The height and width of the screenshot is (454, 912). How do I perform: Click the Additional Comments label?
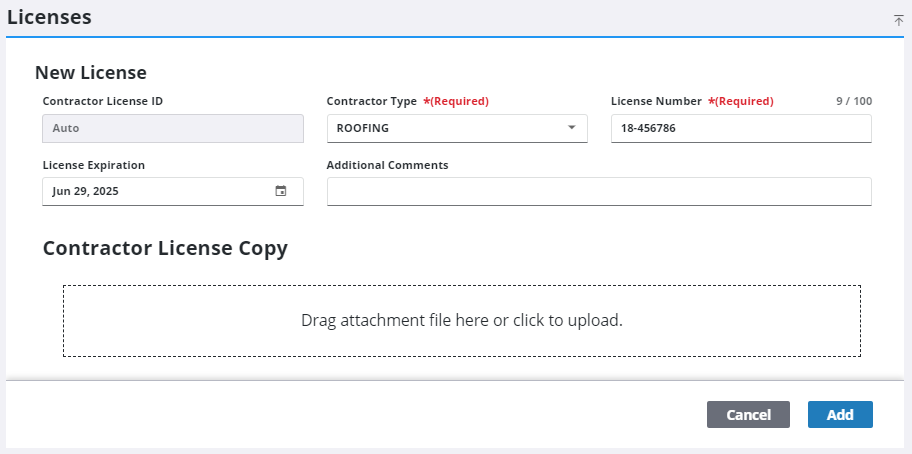387,165
